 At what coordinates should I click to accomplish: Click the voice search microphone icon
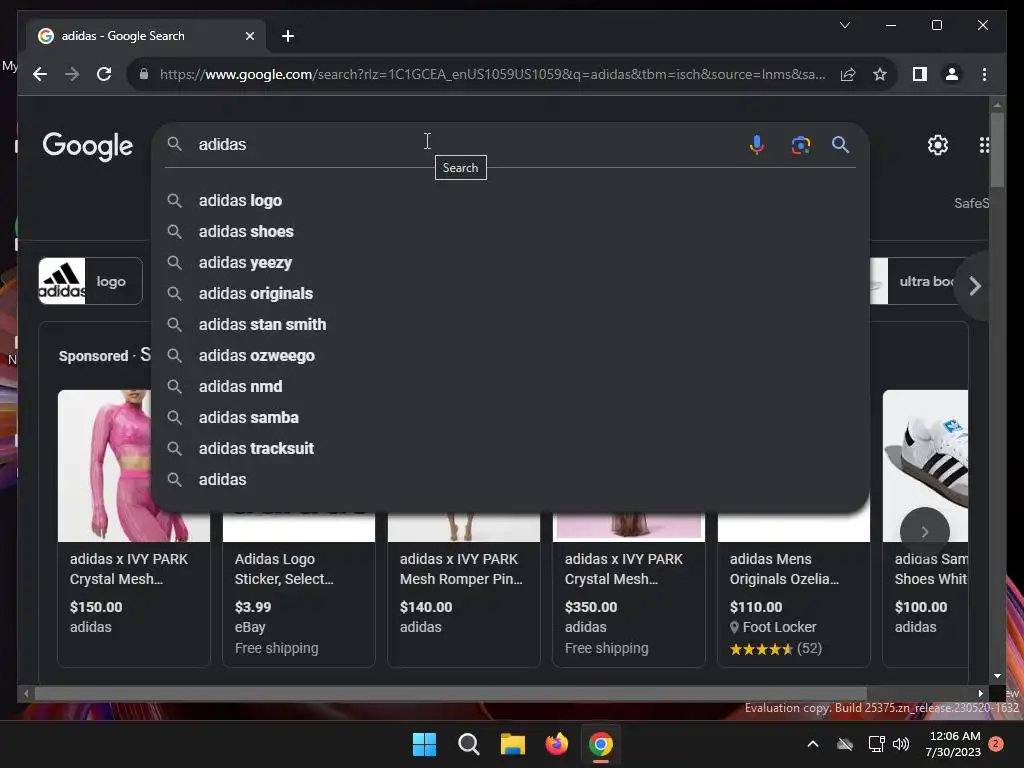[x=756, y=144]
